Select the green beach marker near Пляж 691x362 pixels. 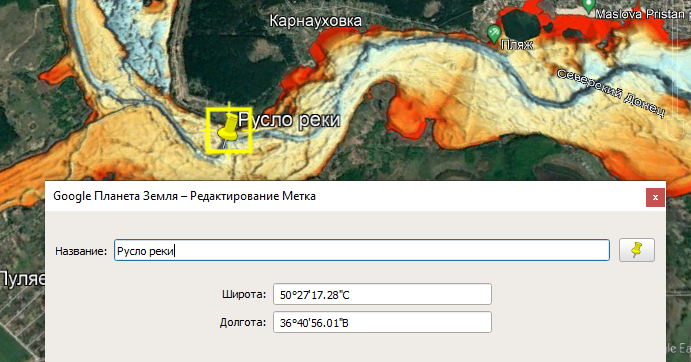[494, 34]
